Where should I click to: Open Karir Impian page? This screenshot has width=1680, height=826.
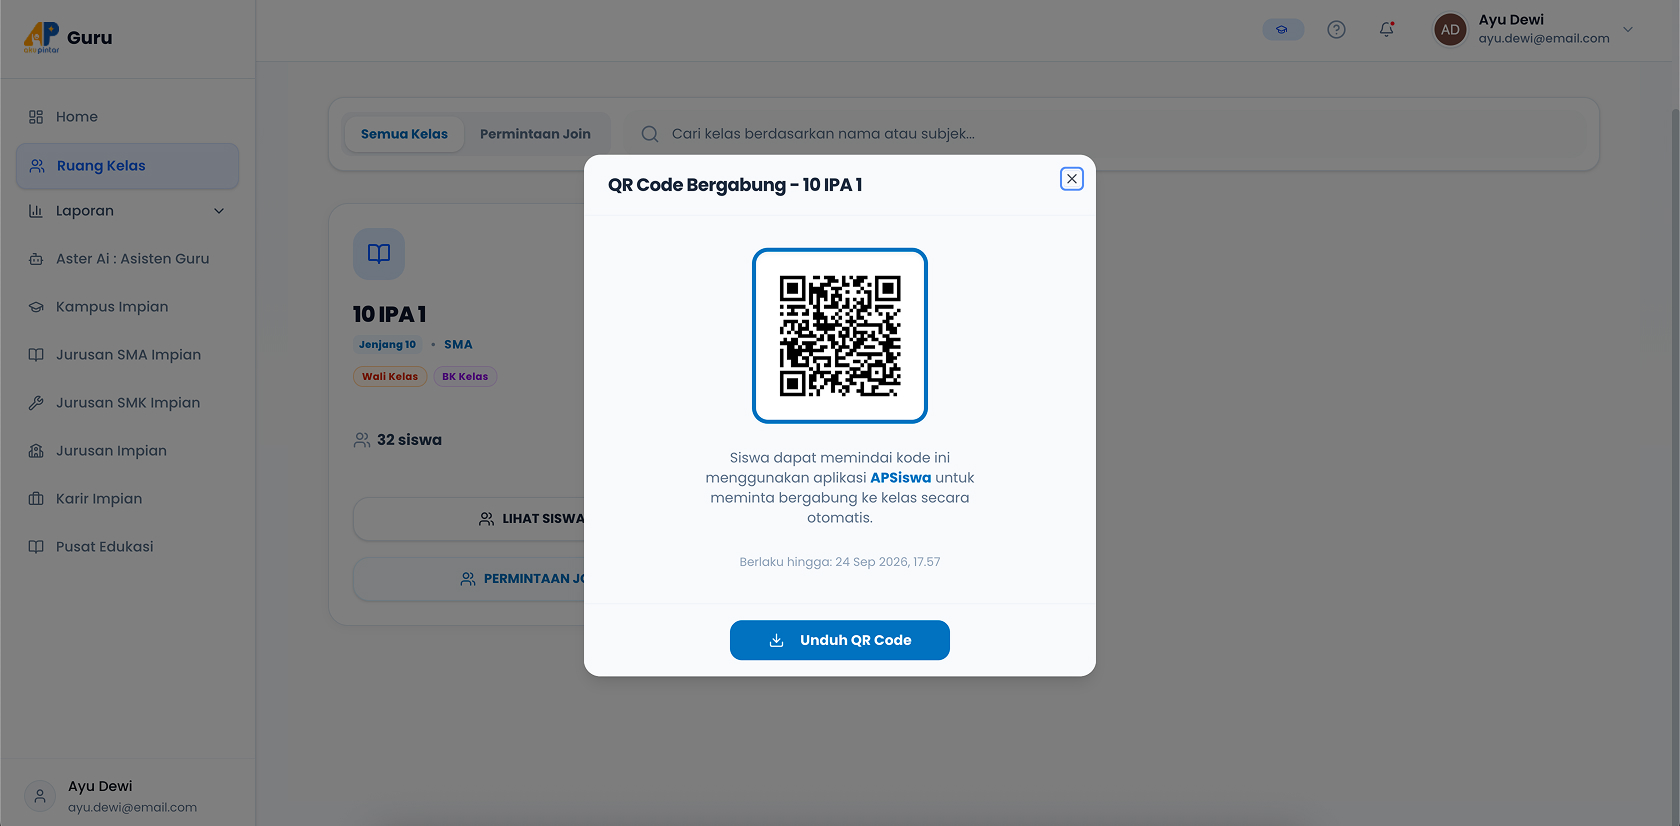127,499
